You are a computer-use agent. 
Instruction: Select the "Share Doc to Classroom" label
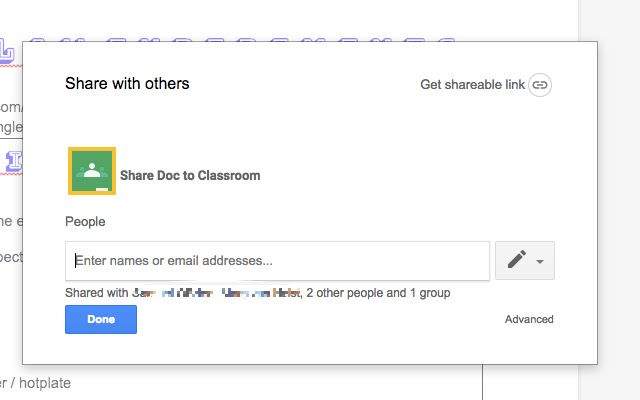(190, 175)
